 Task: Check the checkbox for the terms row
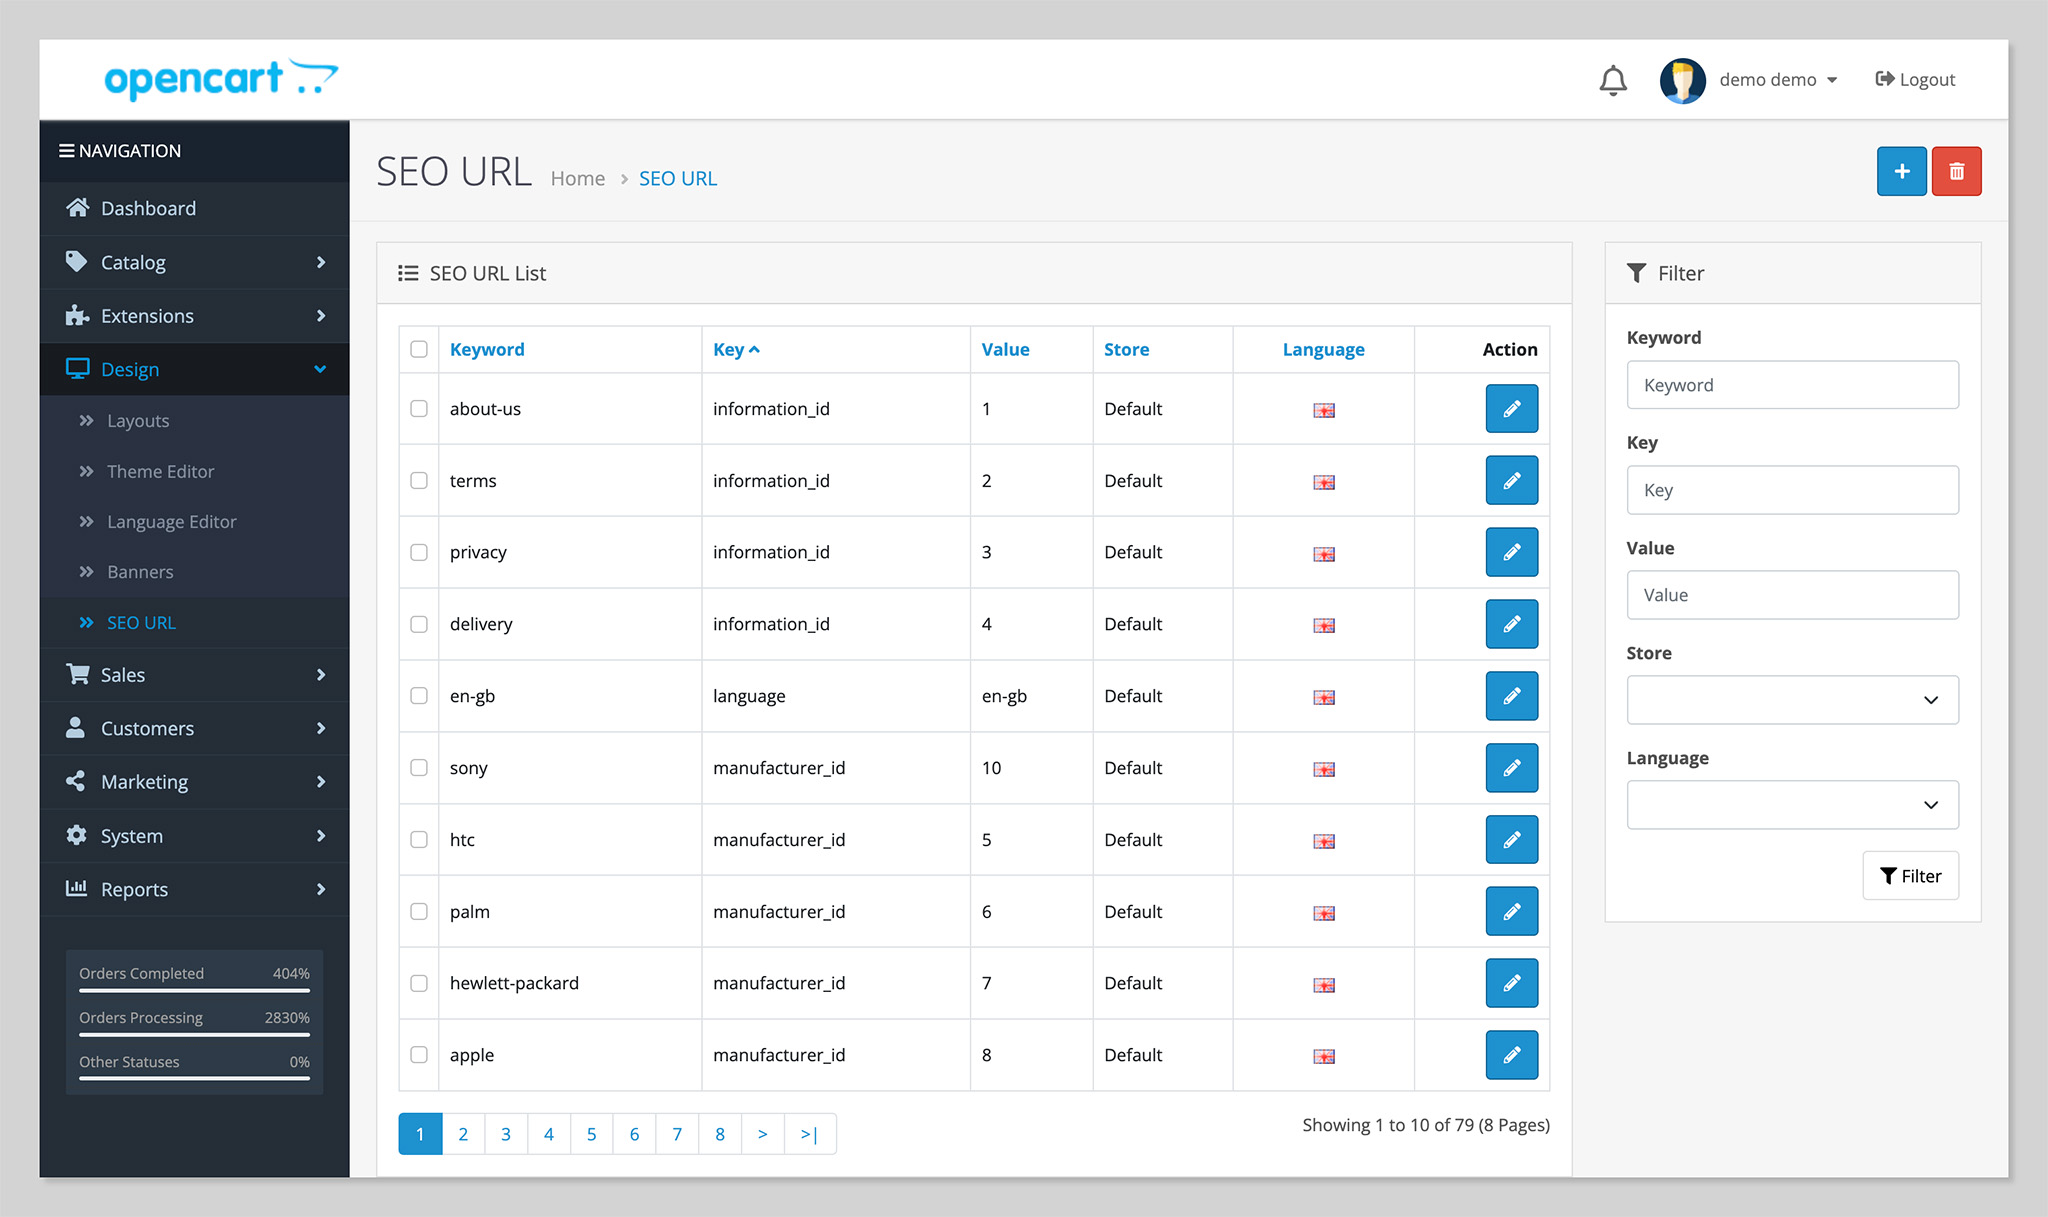[419, 481]
